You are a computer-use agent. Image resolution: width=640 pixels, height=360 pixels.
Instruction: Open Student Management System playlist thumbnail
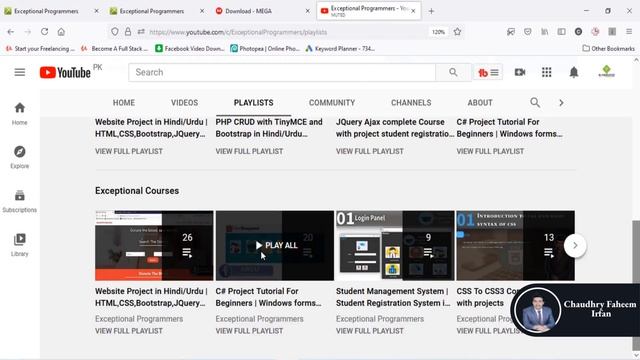395,245
